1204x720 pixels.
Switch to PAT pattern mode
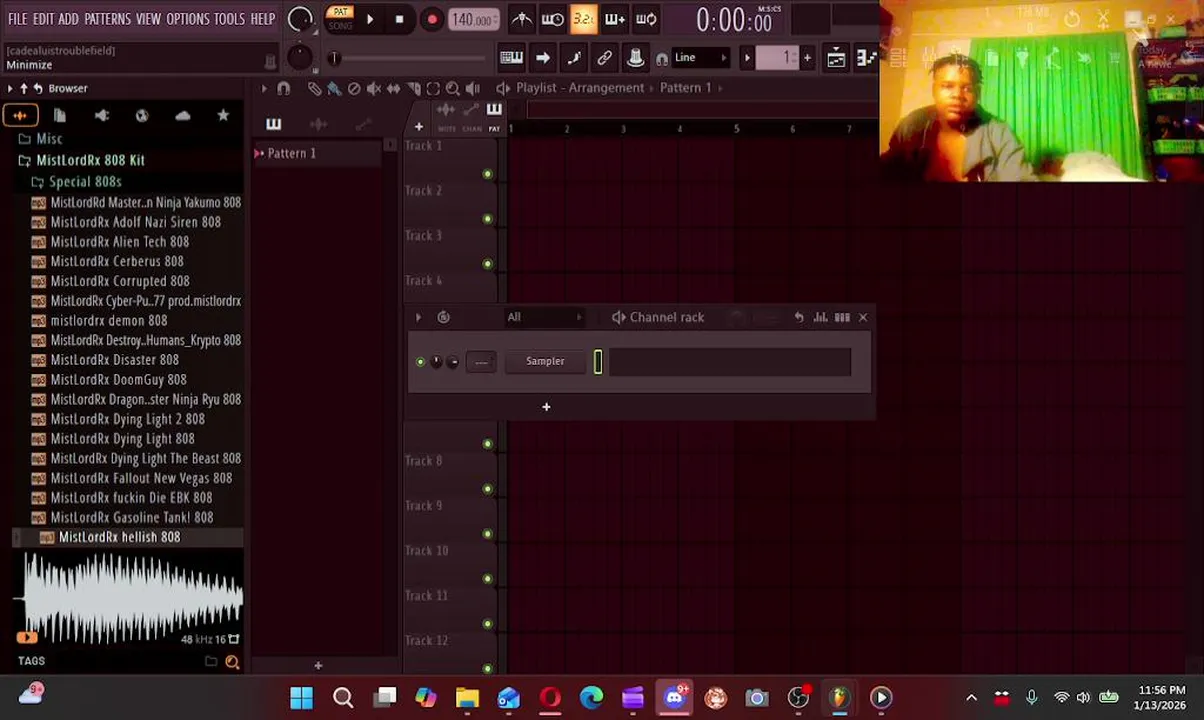click(x=340, y=12)
